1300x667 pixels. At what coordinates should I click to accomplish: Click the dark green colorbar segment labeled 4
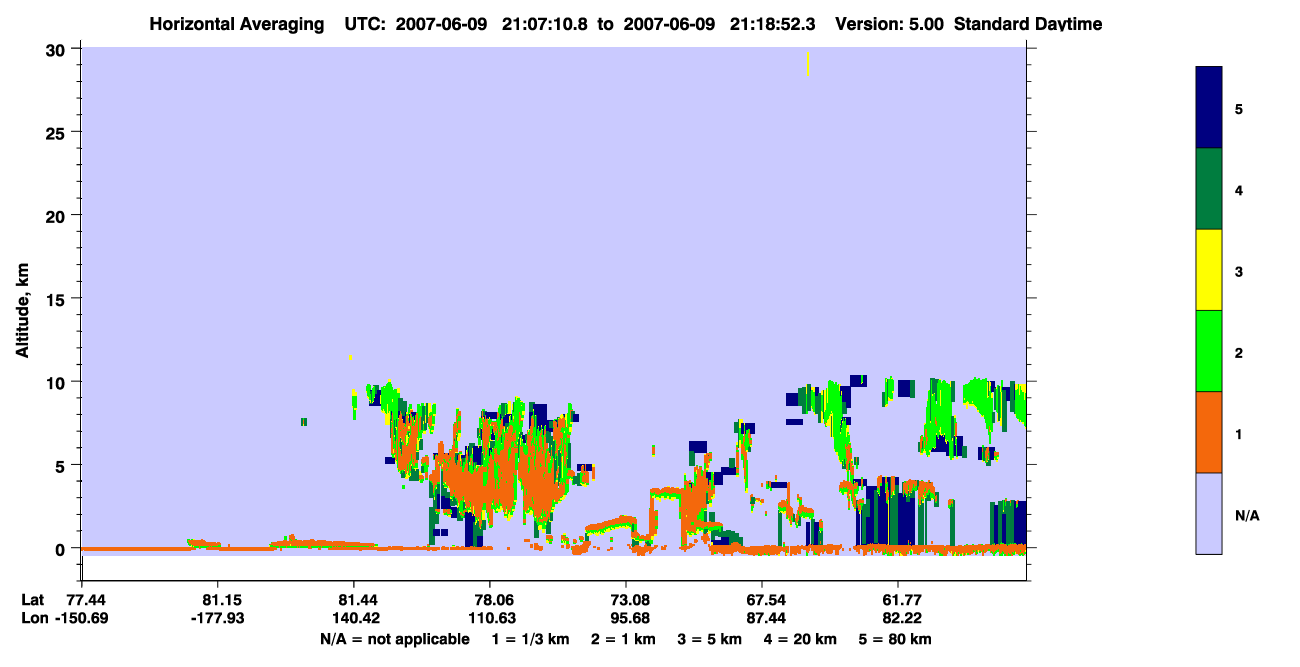(x=1209, y=189)
